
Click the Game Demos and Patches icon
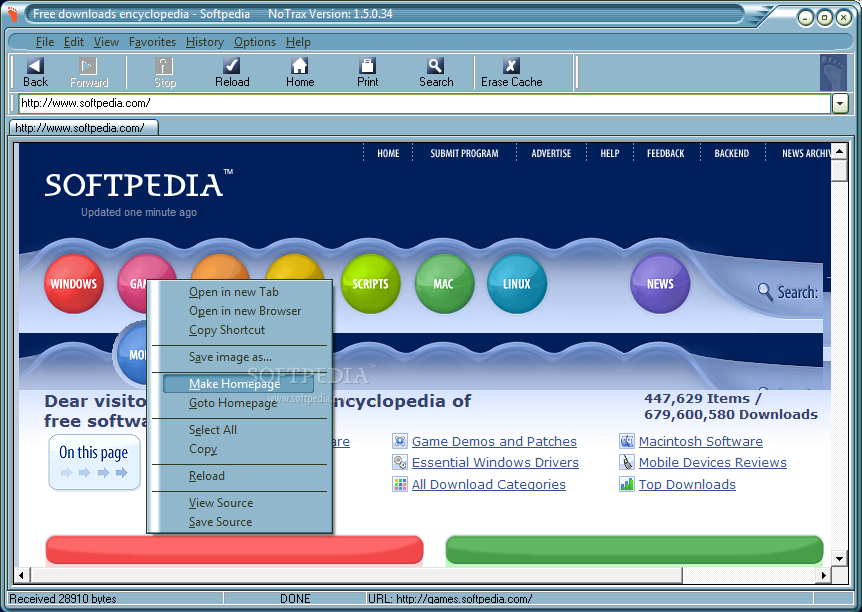coord(400,441)
